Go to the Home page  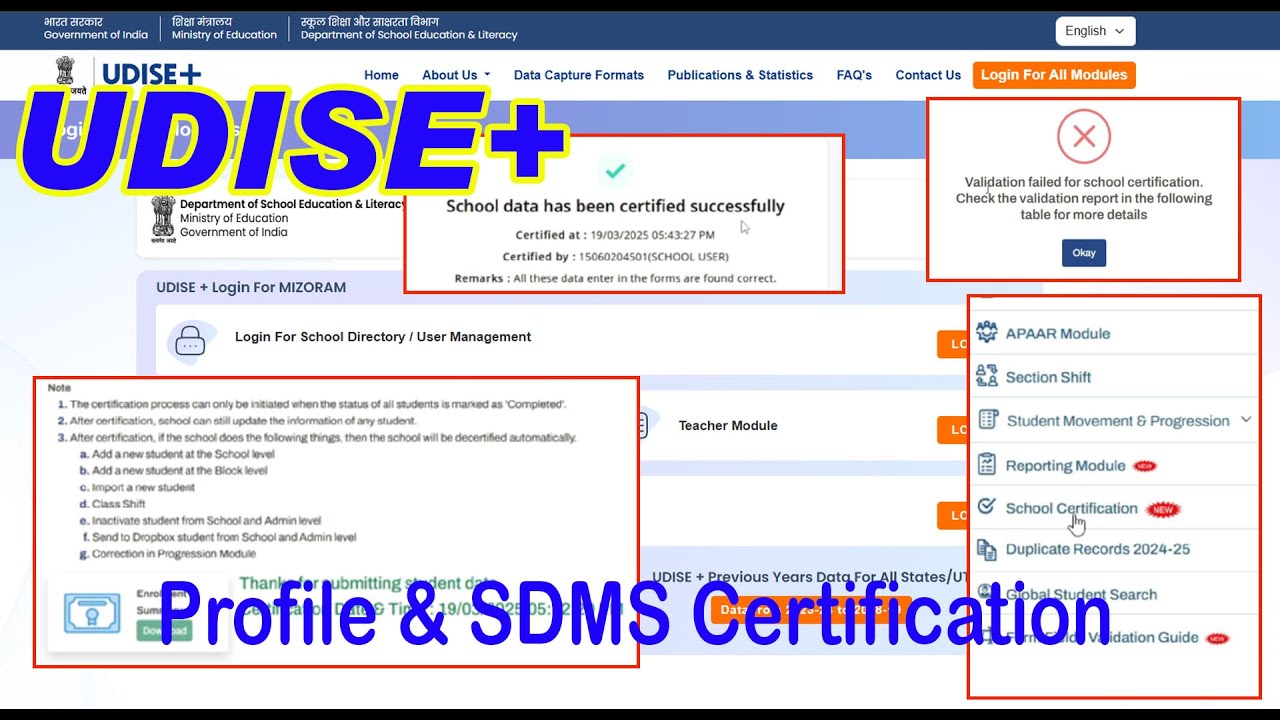[381, 75]
